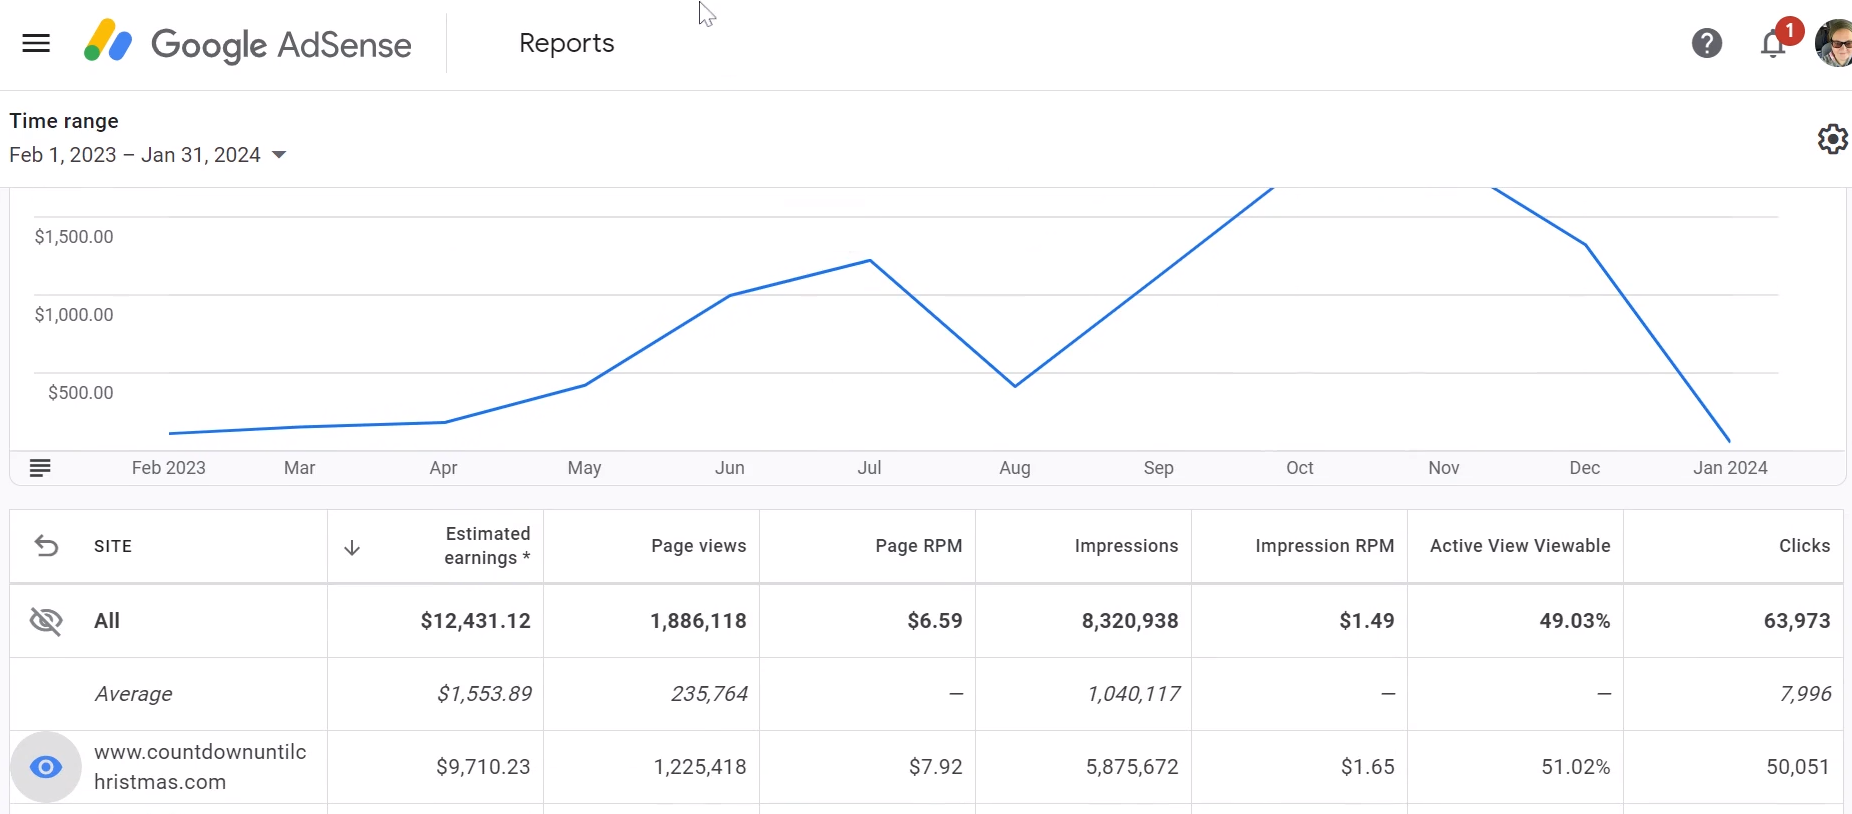Click the Jul peak on chart line
This screenshot has width=1852, height=814.
[x=870, y=261]
